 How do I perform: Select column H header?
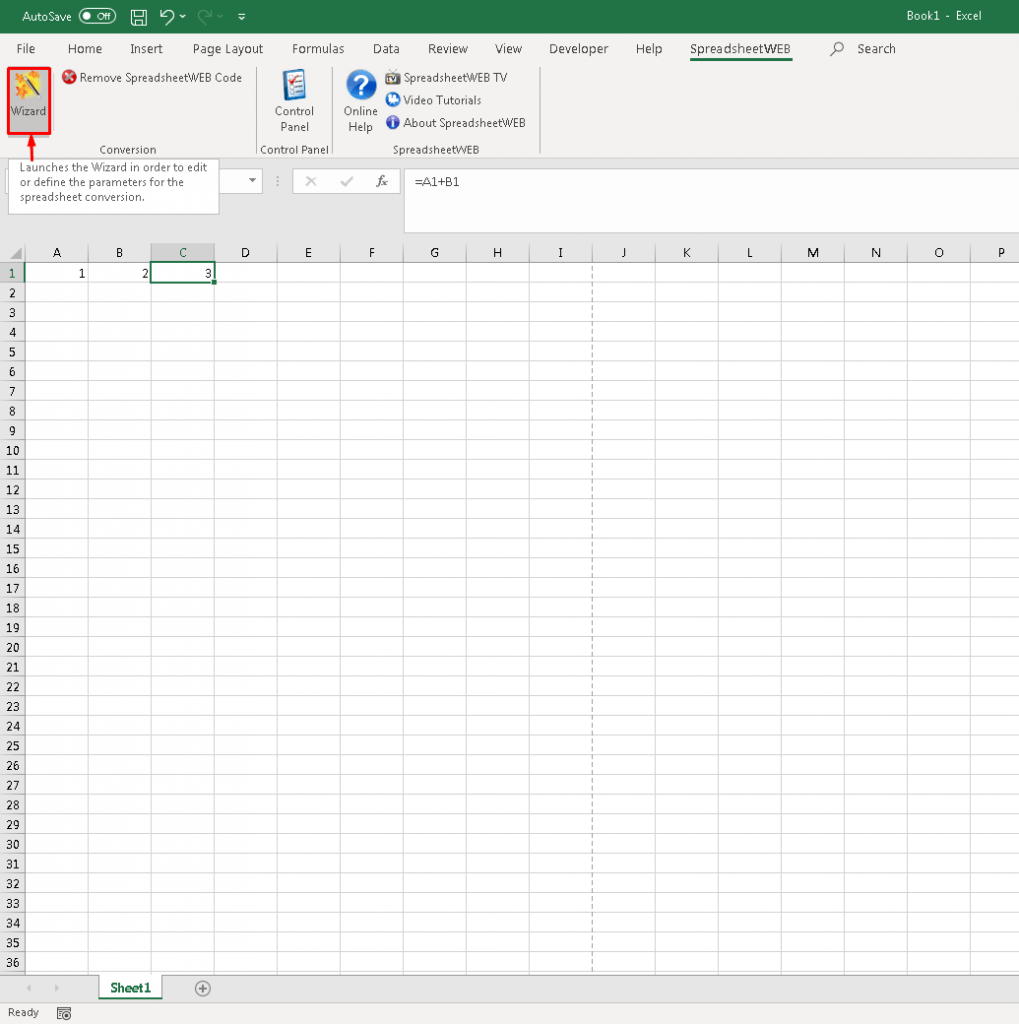click(x=498, y=253)
